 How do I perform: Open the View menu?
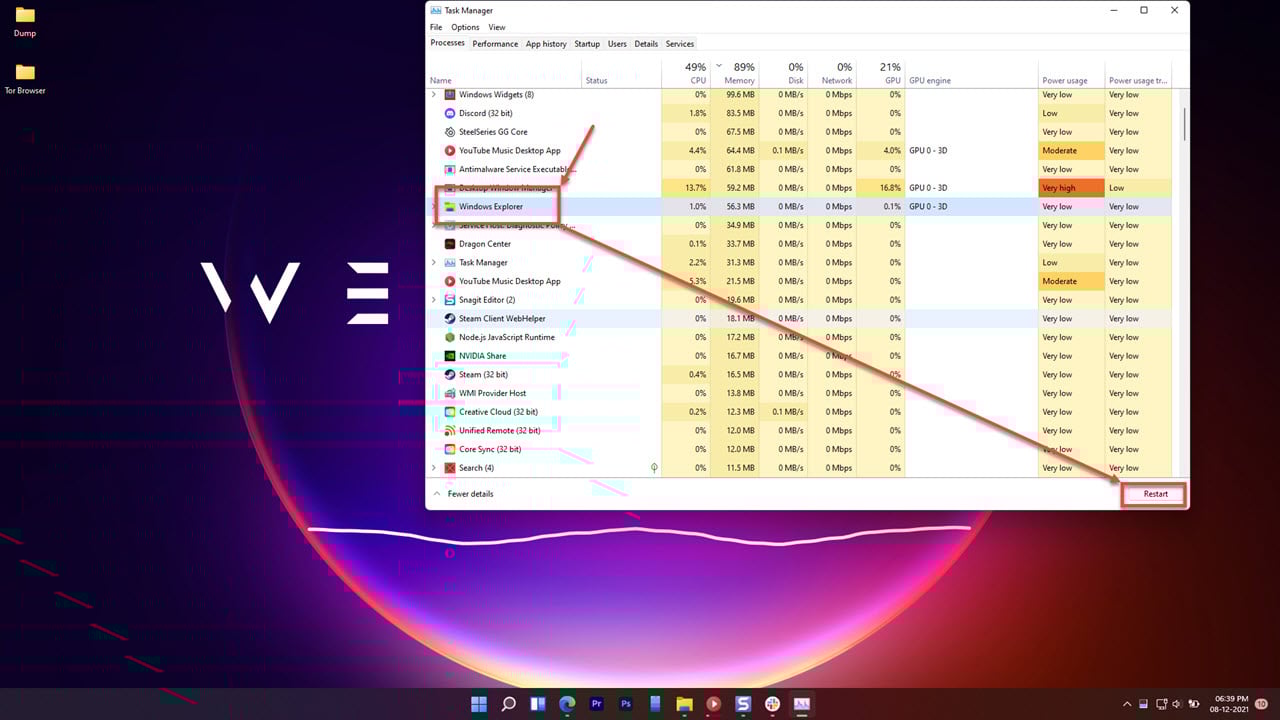(497, 27)
